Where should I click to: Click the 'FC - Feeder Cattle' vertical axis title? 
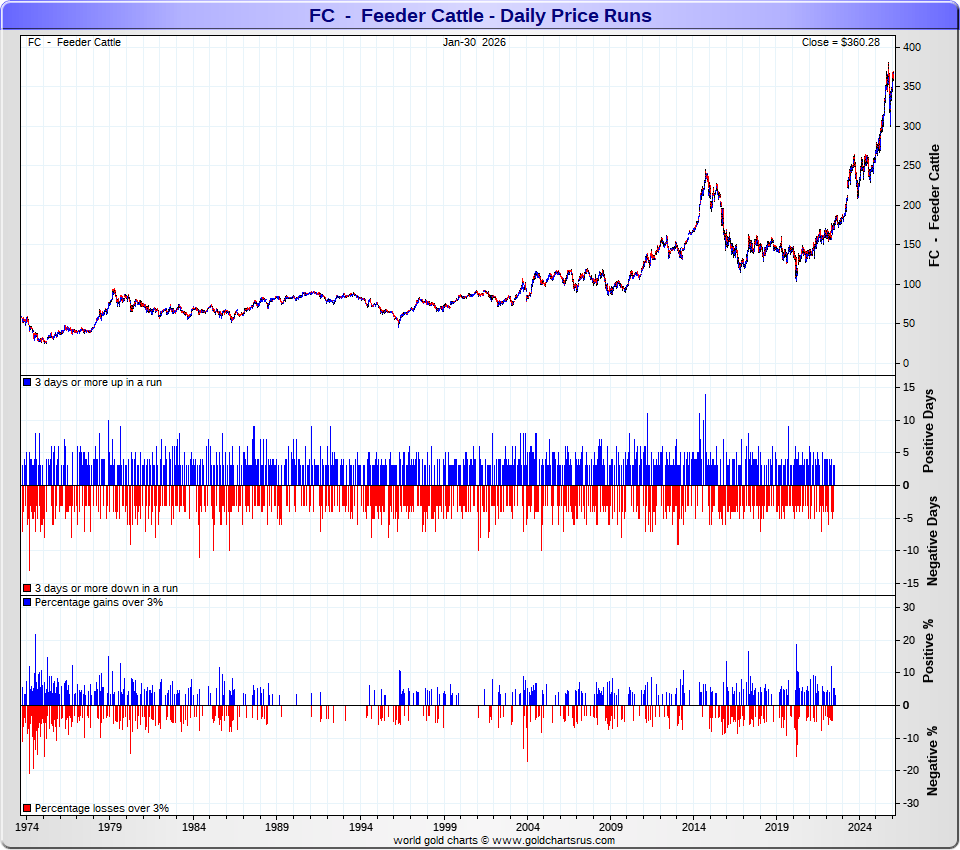click(934, 205)
